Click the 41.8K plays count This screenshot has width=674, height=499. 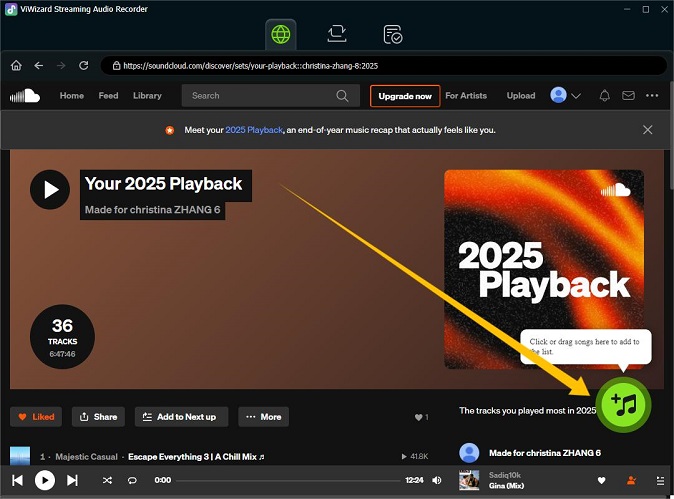(415, 456)
